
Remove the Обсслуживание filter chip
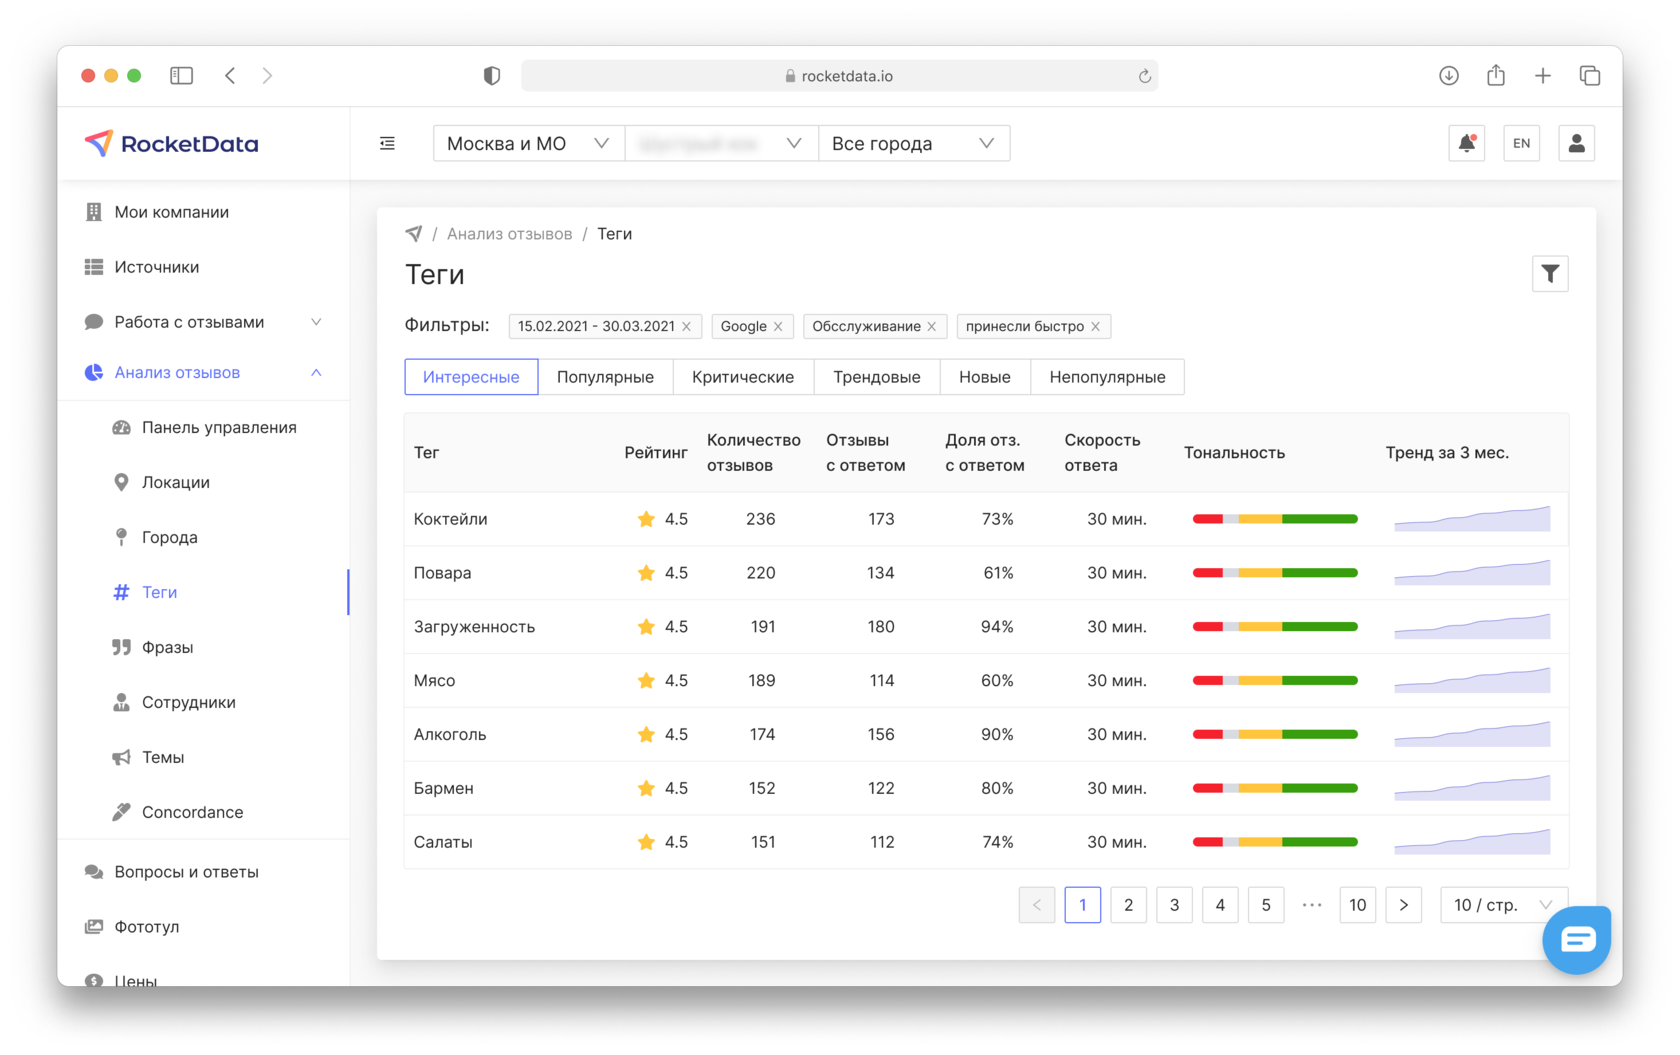[x=932, y=326]
